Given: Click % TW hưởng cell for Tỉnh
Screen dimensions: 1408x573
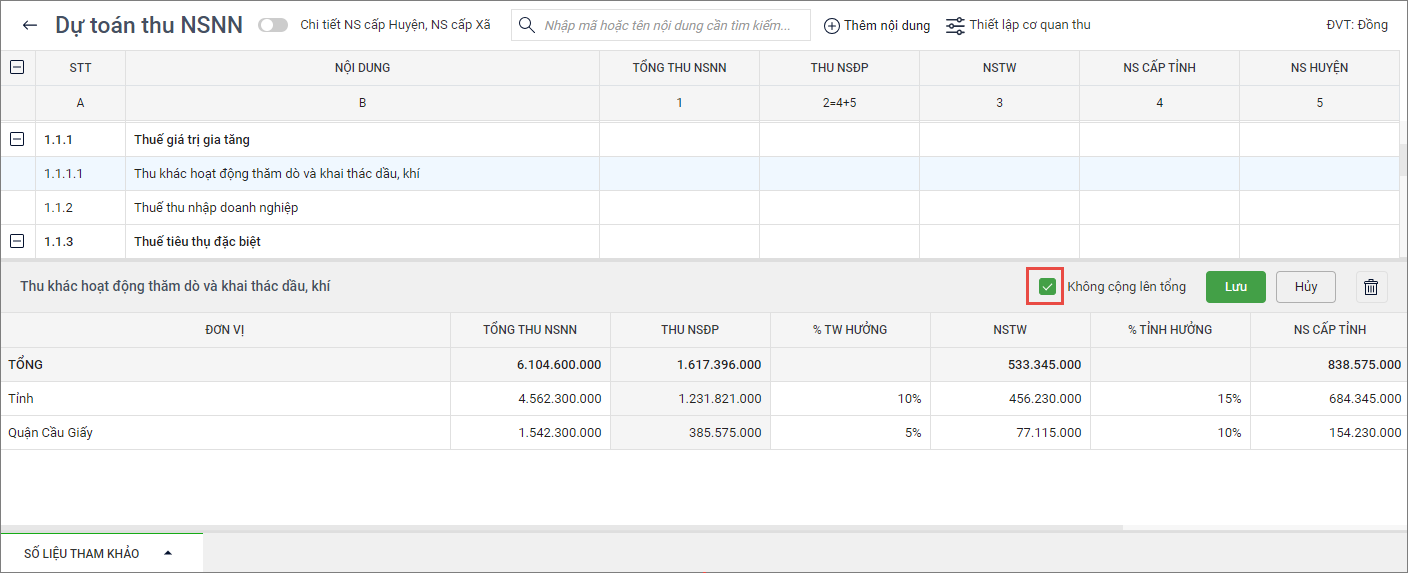Looking at the screenshot, I should (x=850, y=399).
